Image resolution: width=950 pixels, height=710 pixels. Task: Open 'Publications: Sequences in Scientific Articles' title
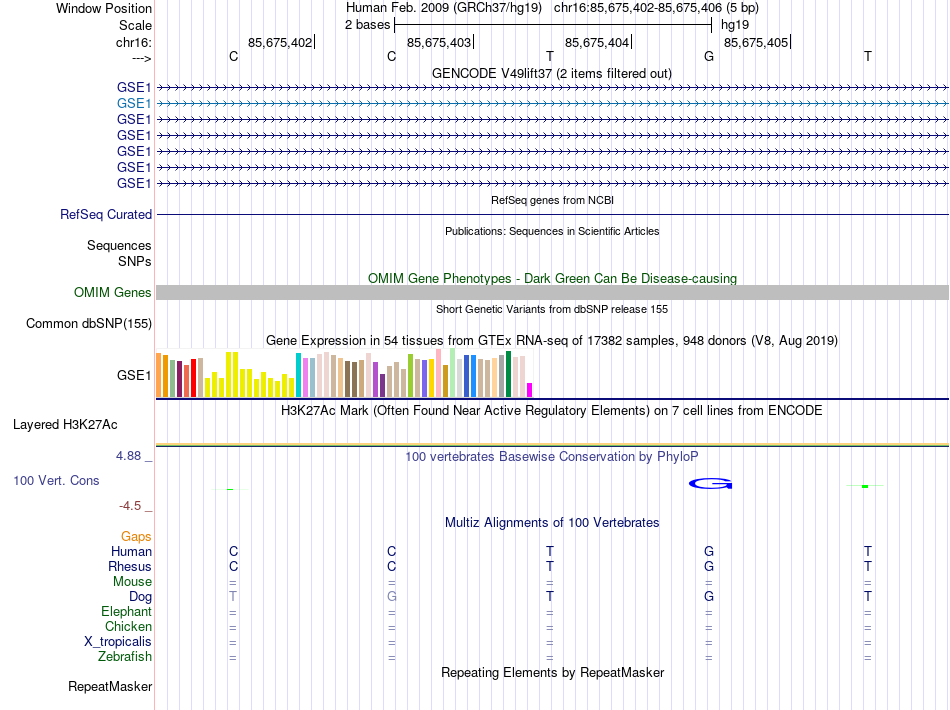click(x=552, y=231)
